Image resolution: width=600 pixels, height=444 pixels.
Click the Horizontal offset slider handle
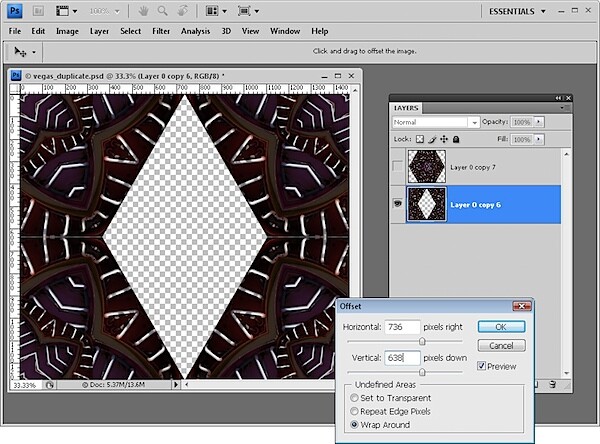(422, 341)
